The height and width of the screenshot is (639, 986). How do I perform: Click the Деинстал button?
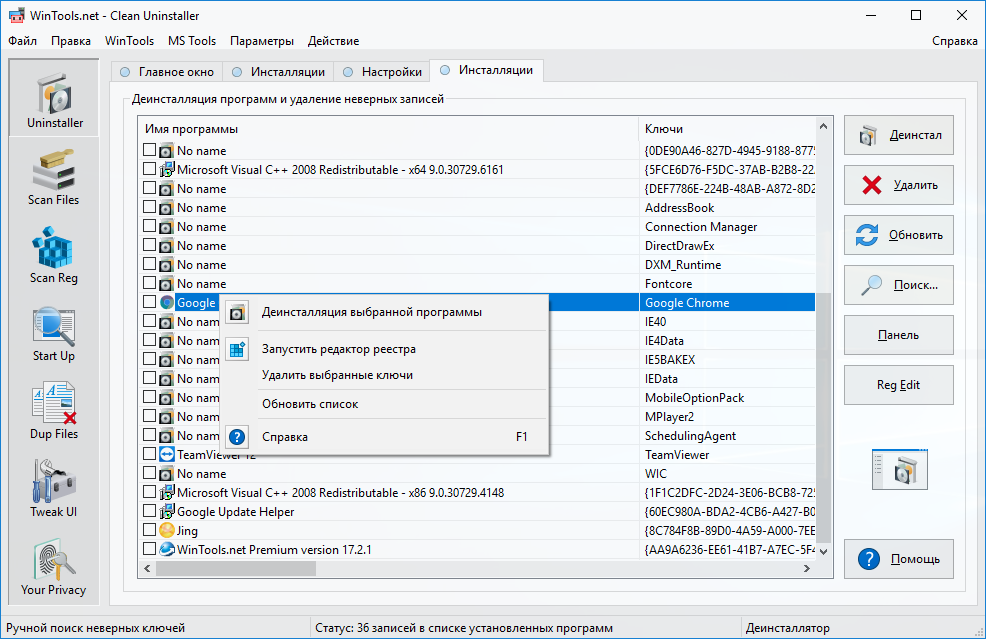pyautogui.click(x=899, y=135)
